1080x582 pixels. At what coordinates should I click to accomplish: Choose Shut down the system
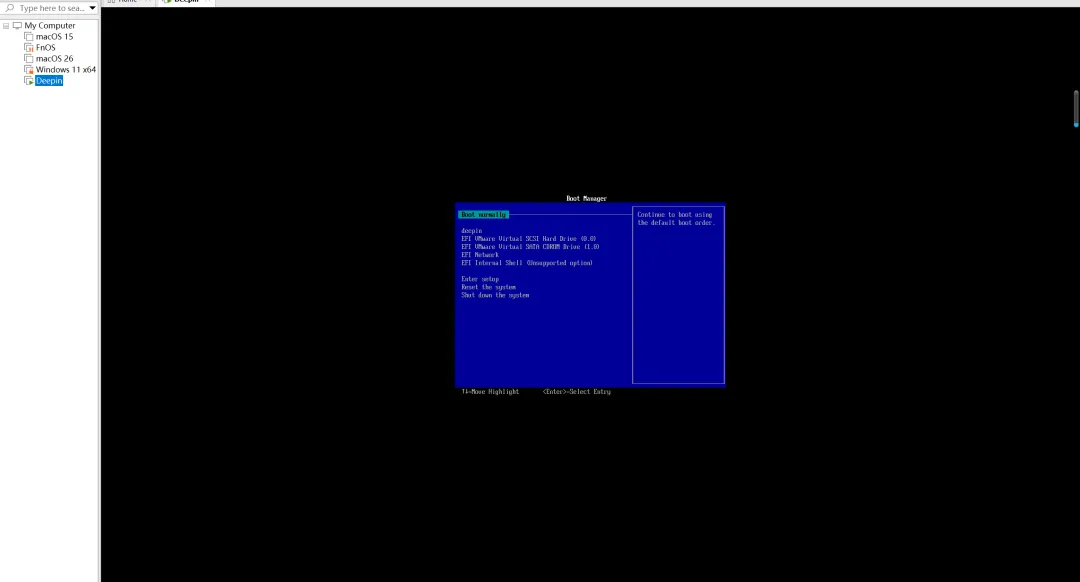pos(495,295)
